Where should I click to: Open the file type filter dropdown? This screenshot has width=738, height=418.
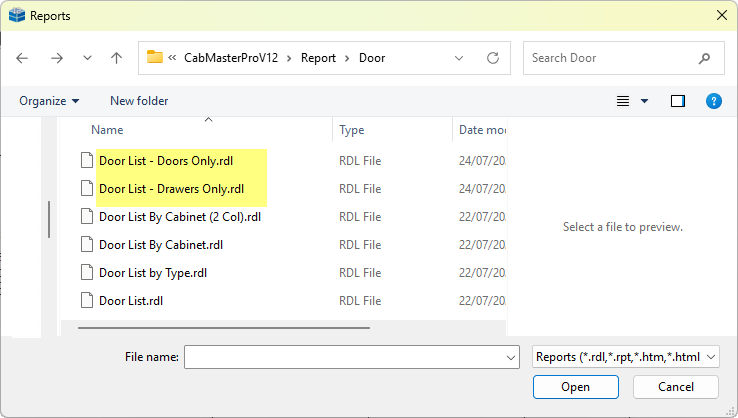[625, 357]
